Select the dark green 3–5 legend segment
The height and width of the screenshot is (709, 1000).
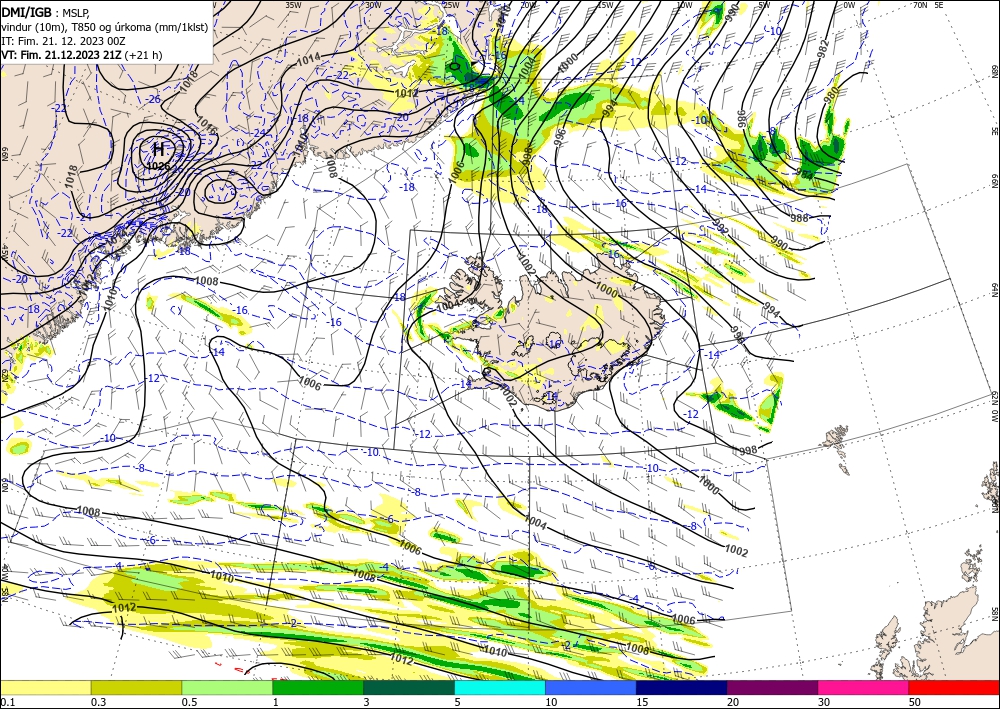pos(409,687)
